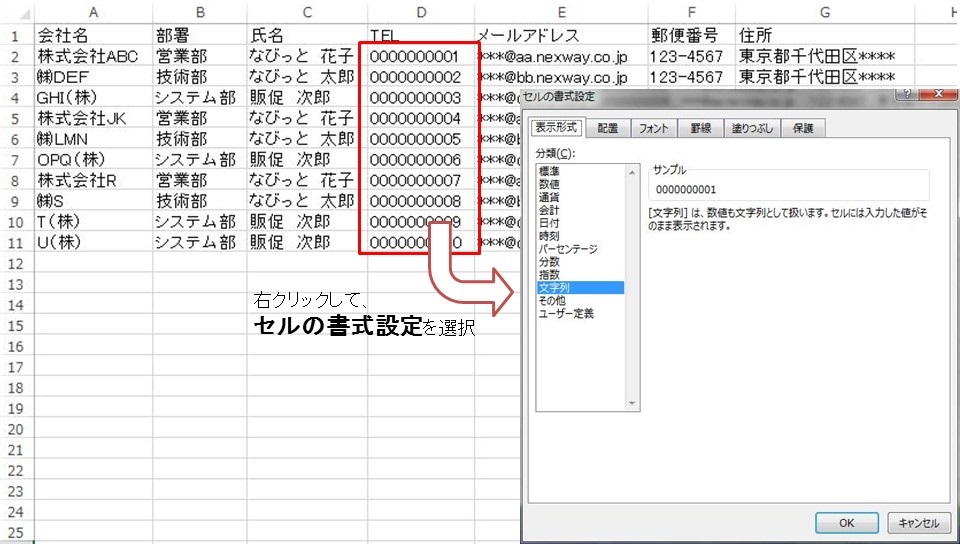This screenshot has height=544, width=960.
Task: Click the キャンセル button
Action: [x=918, y=523]
